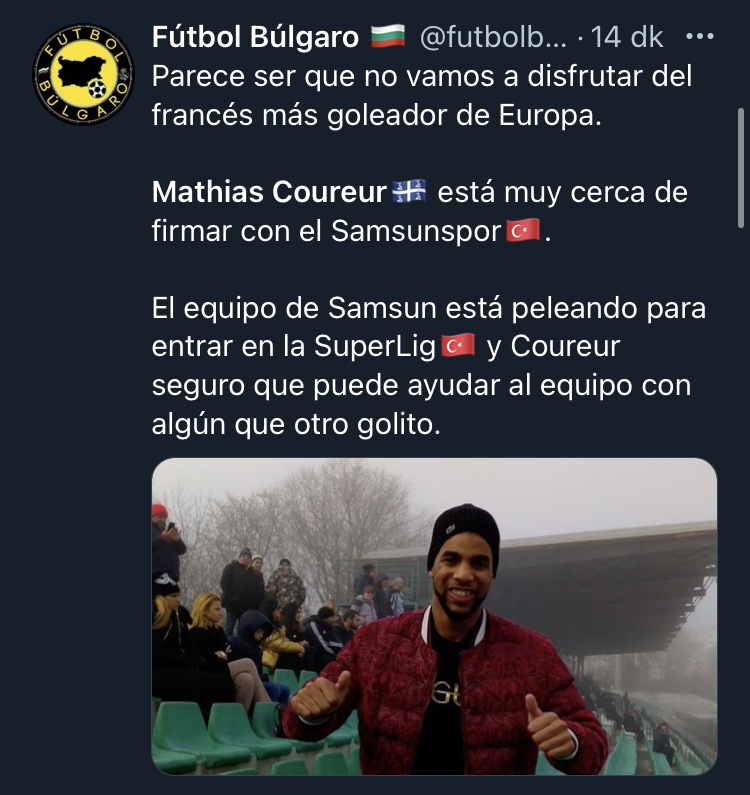Open the @futbolb... handle link
Image resolution: width=750 pixels, height=795 pixels.
point(493,37)
